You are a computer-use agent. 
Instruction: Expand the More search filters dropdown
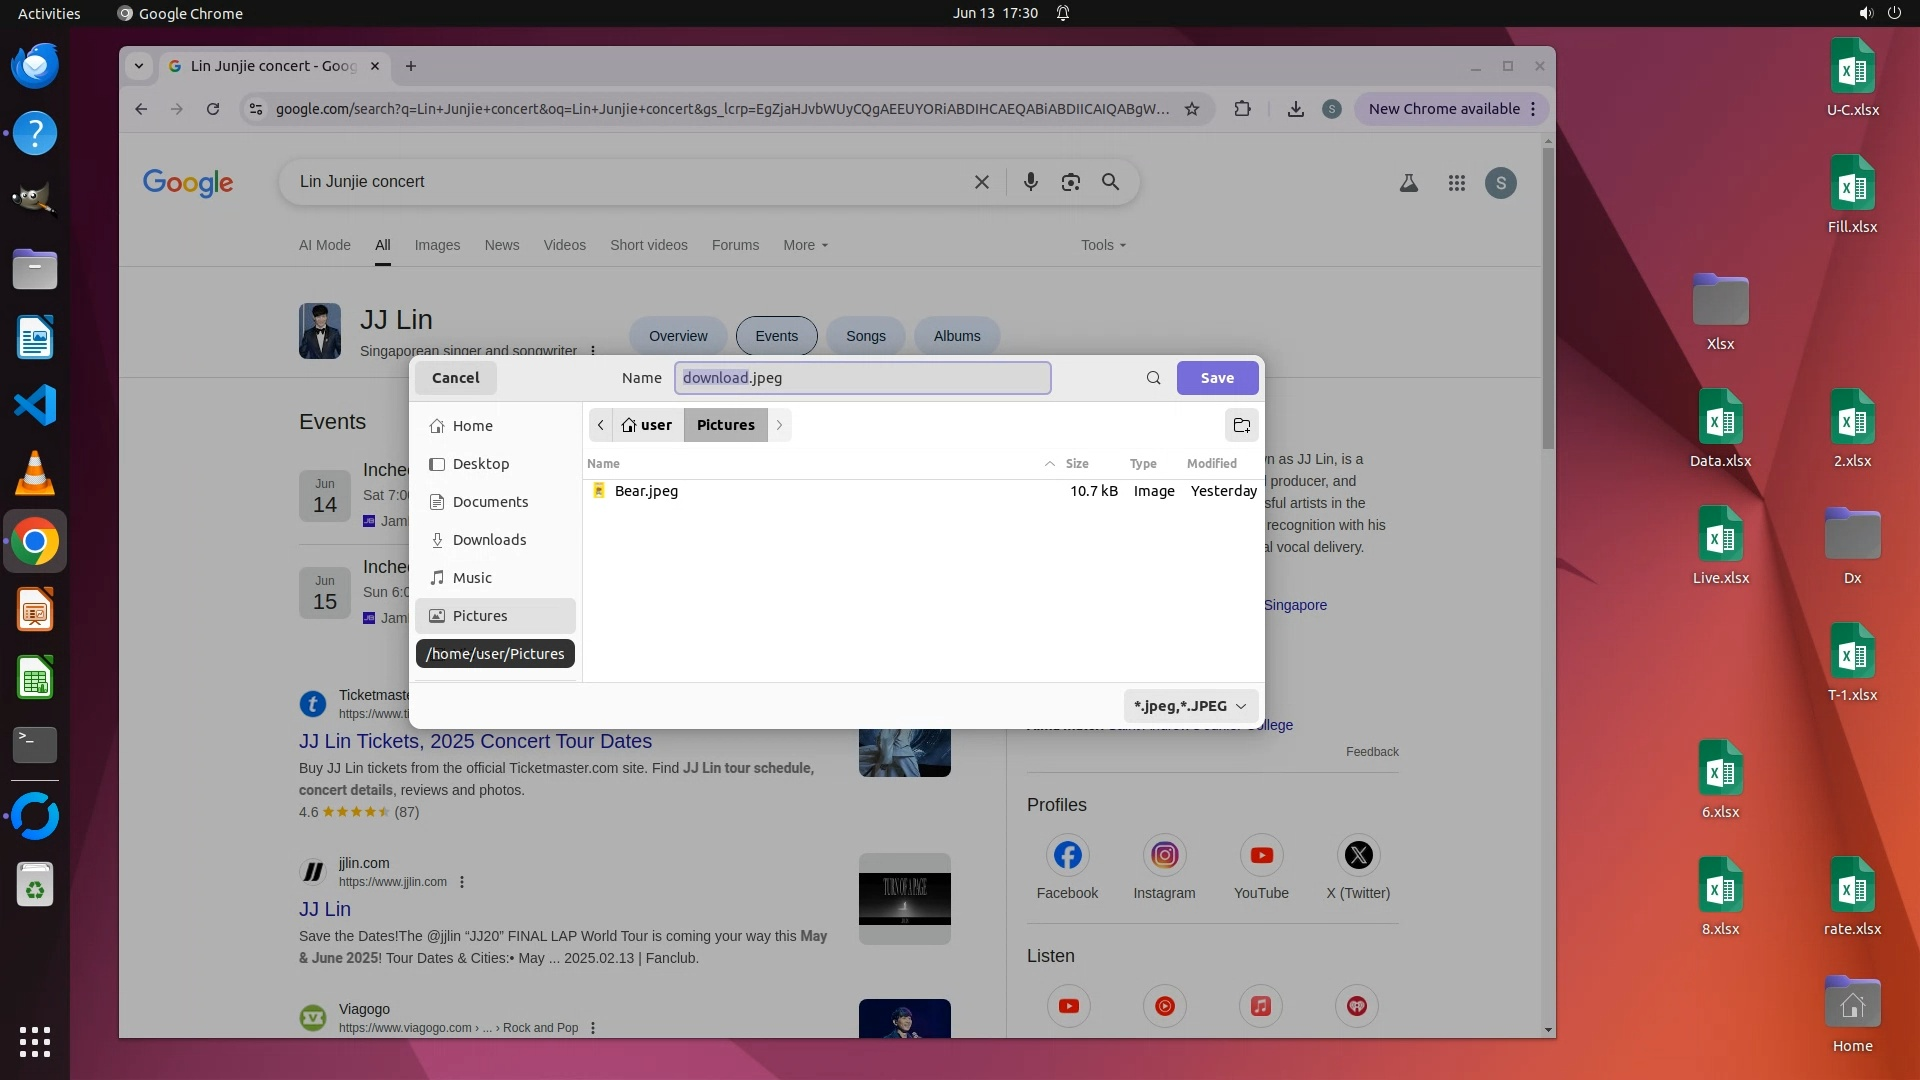click(x=805, y=245)
